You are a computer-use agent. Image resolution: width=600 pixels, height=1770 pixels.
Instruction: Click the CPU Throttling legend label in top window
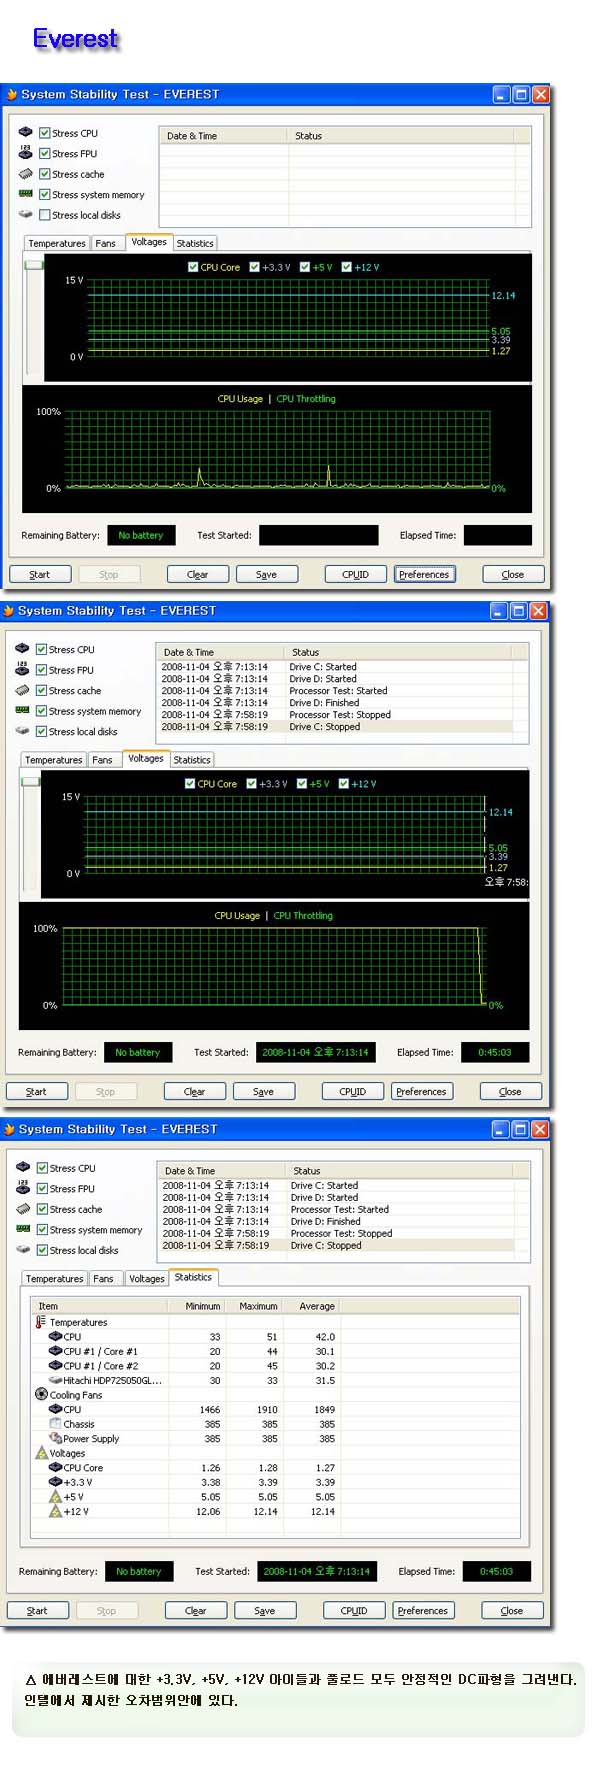coord(306,398)
